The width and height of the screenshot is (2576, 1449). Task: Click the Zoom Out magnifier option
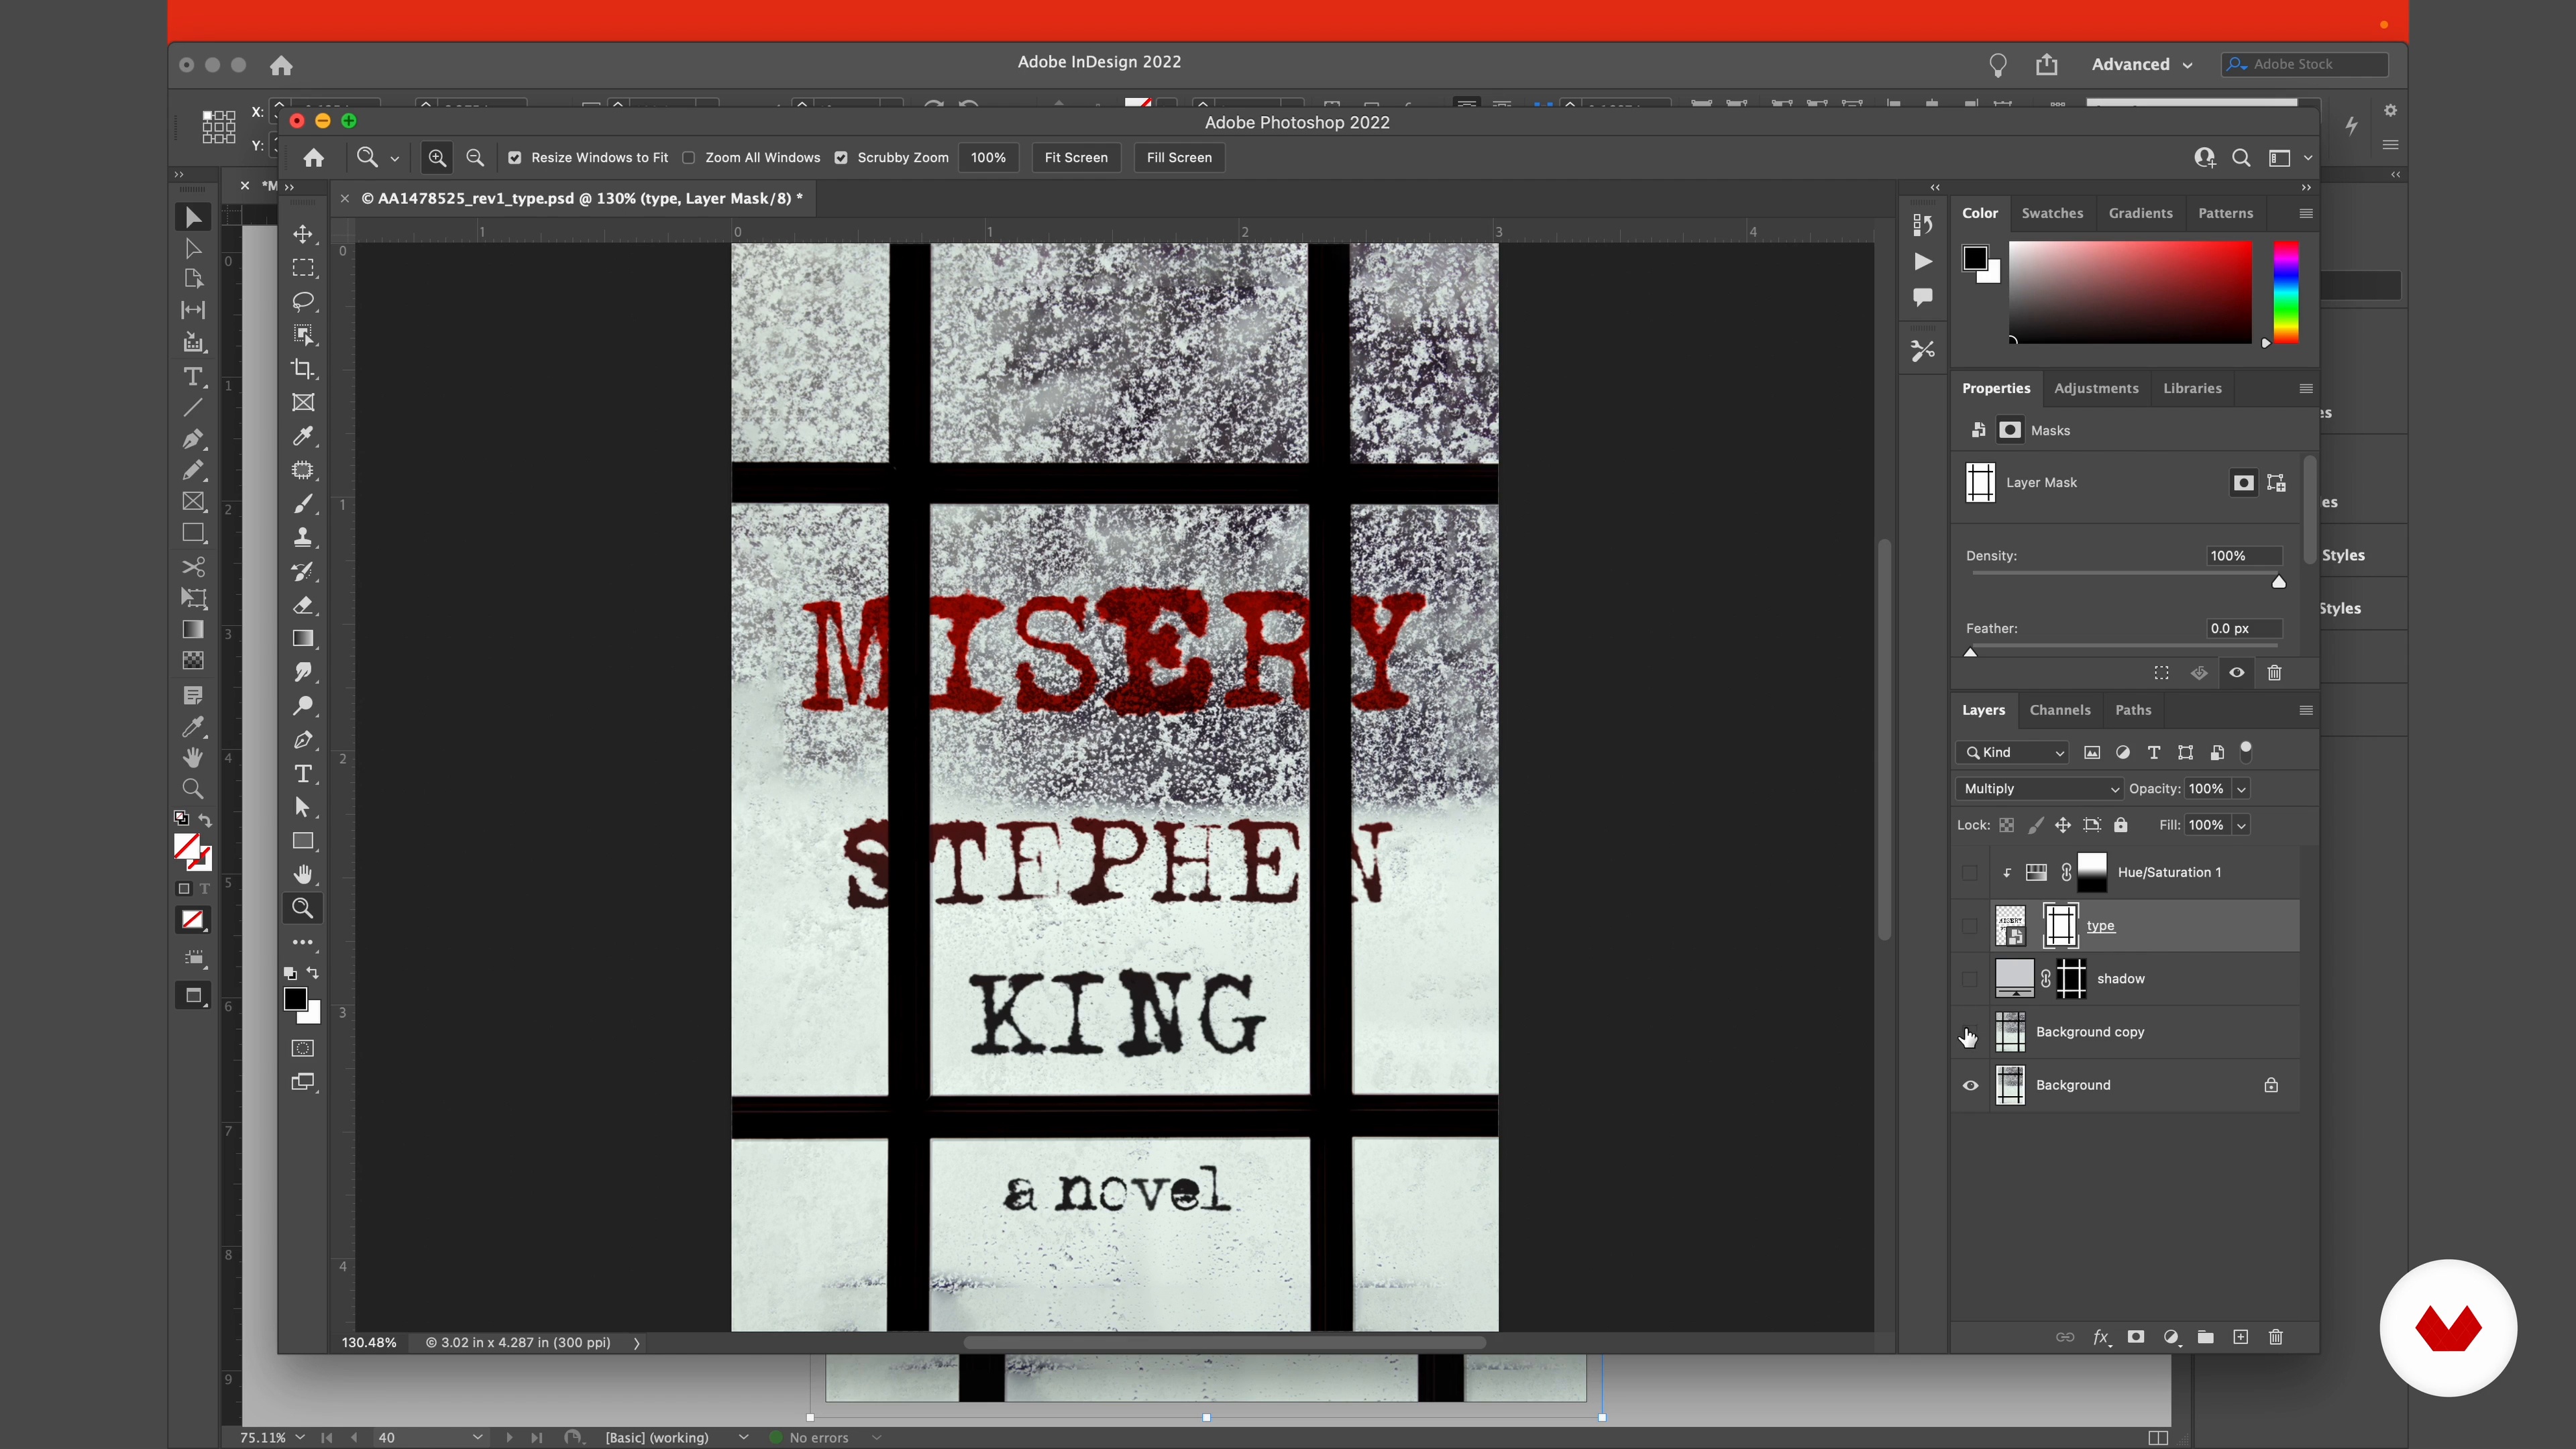coord(475,158)
